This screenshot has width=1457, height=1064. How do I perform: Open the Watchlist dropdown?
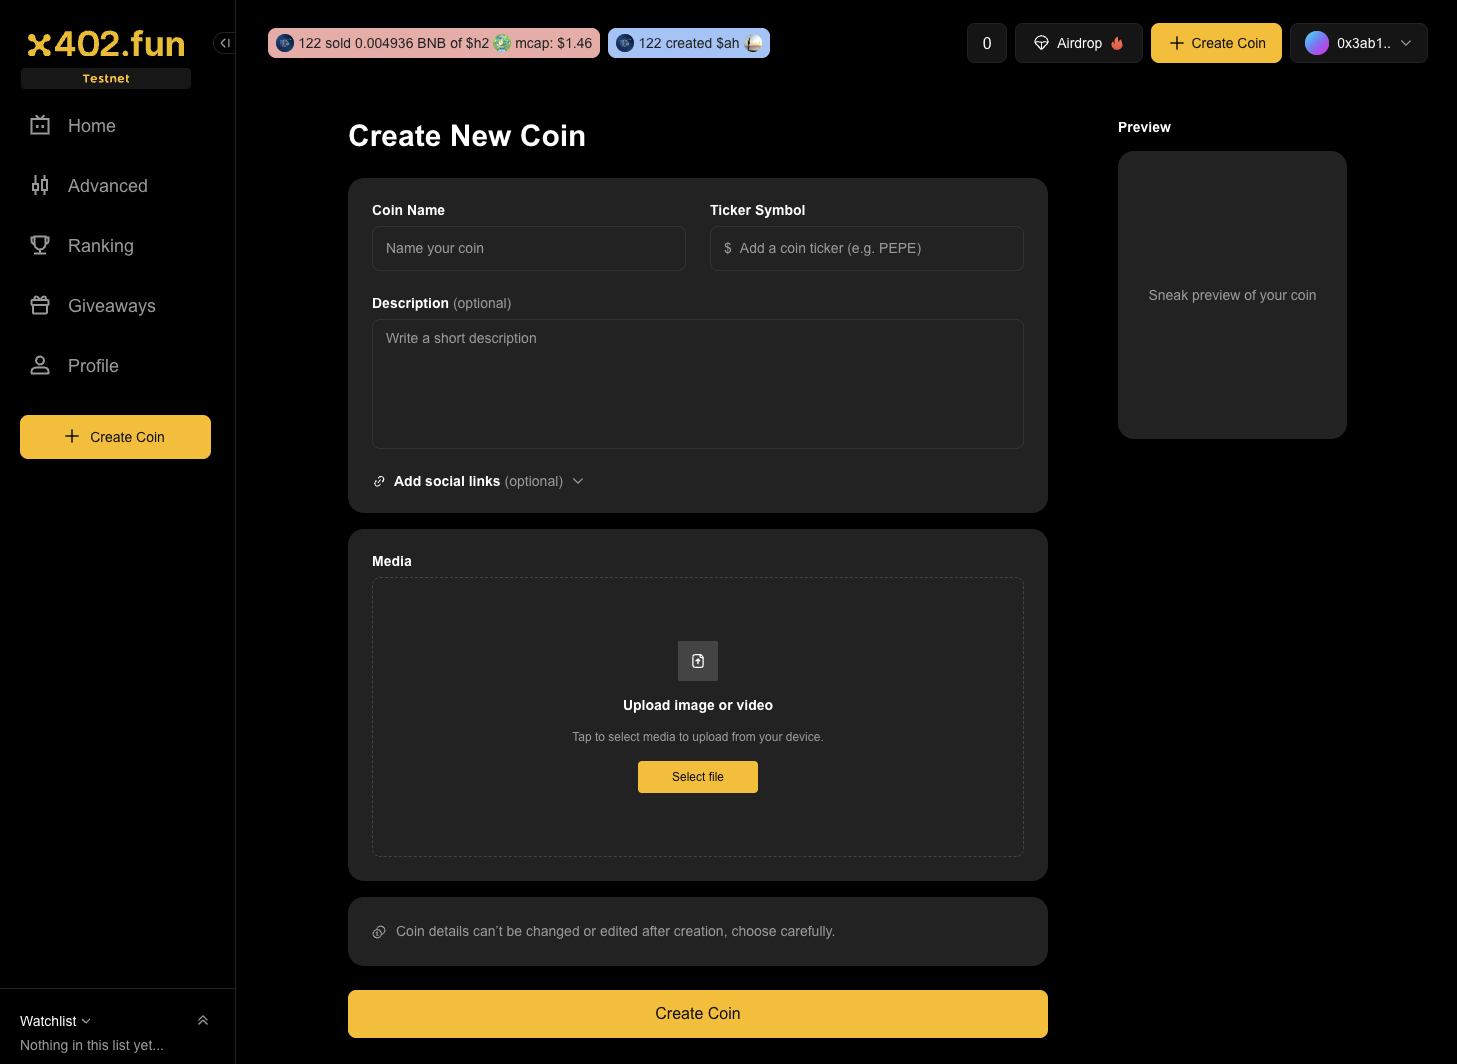(x=55, y=1021)
